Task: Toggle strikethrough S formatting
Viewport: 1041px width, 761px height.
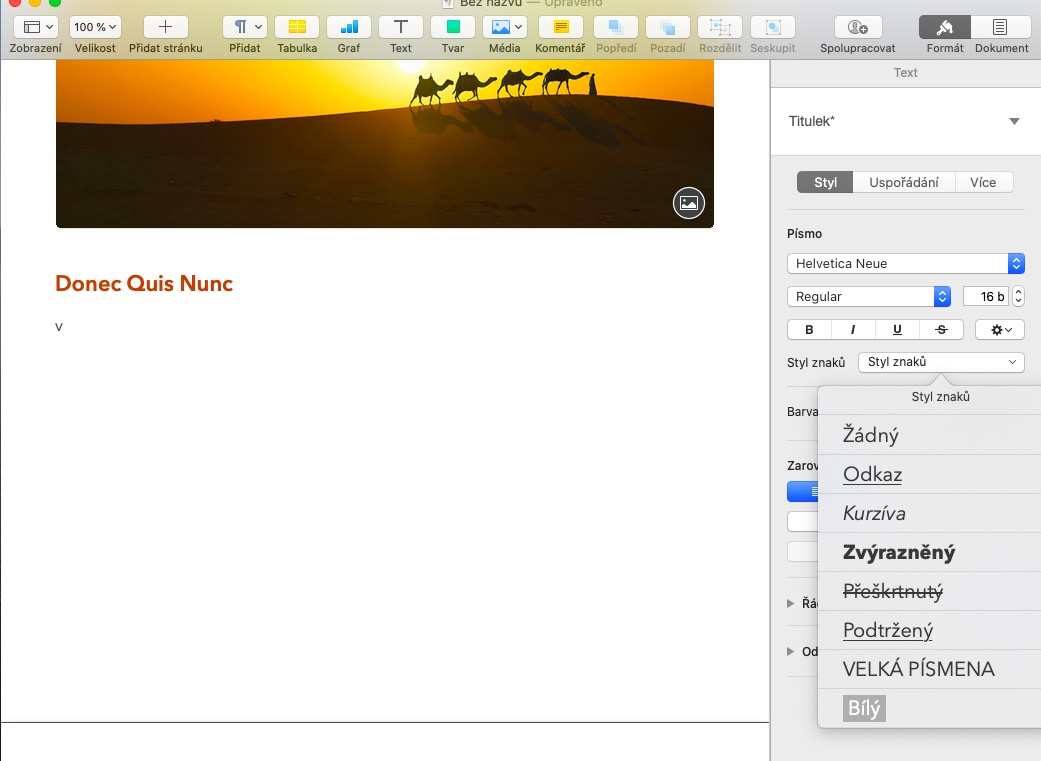Action: pyautogui.click(x=941, y=329)
